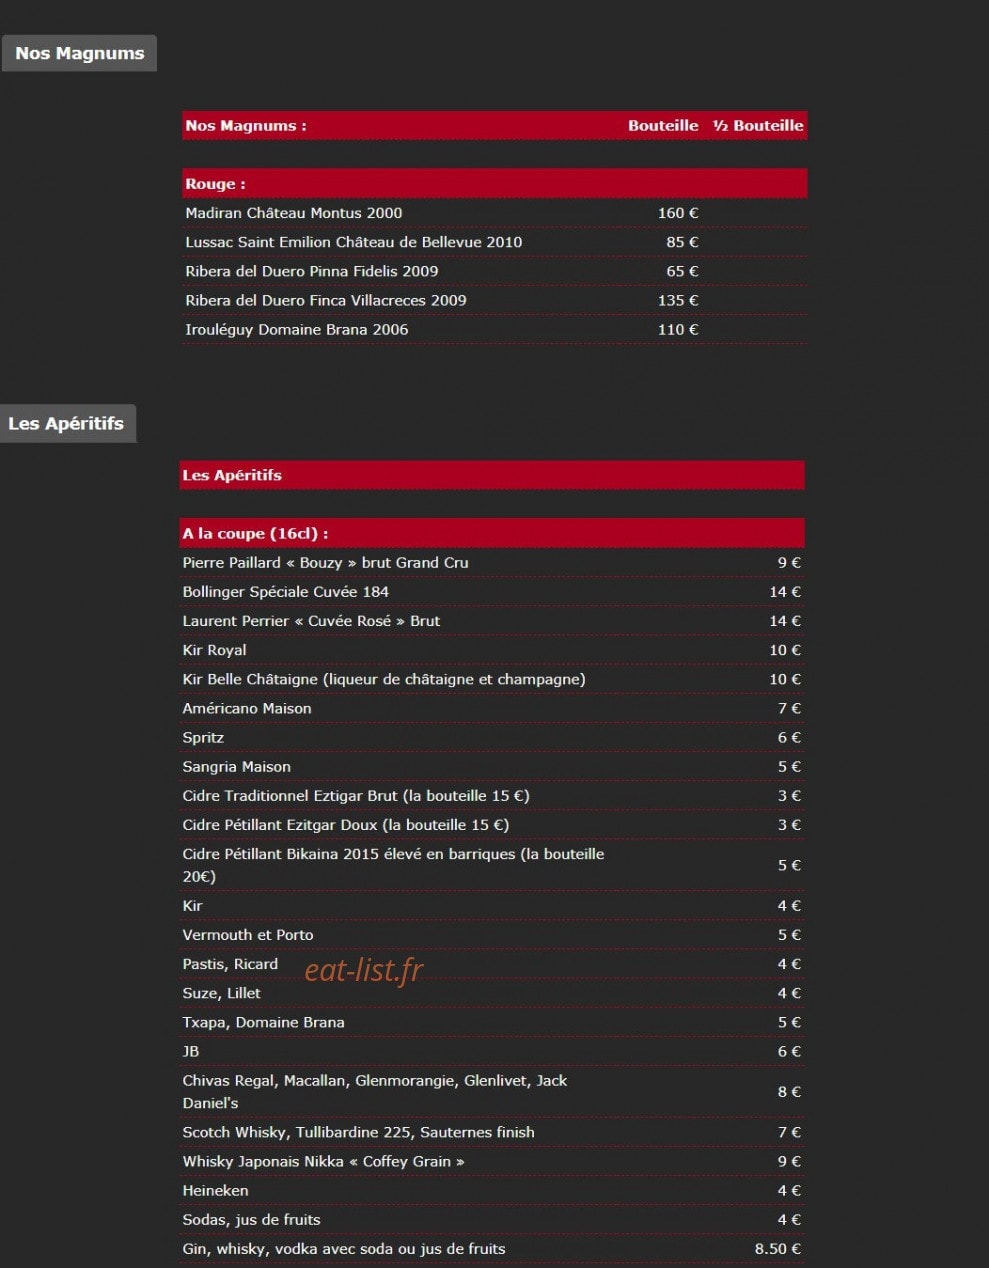Select Chivas Regal, Macallan, Glenmorangie row
The width and height of the screenshot is (989, 1268).
pyautogui.click(x=492, y=1092)
